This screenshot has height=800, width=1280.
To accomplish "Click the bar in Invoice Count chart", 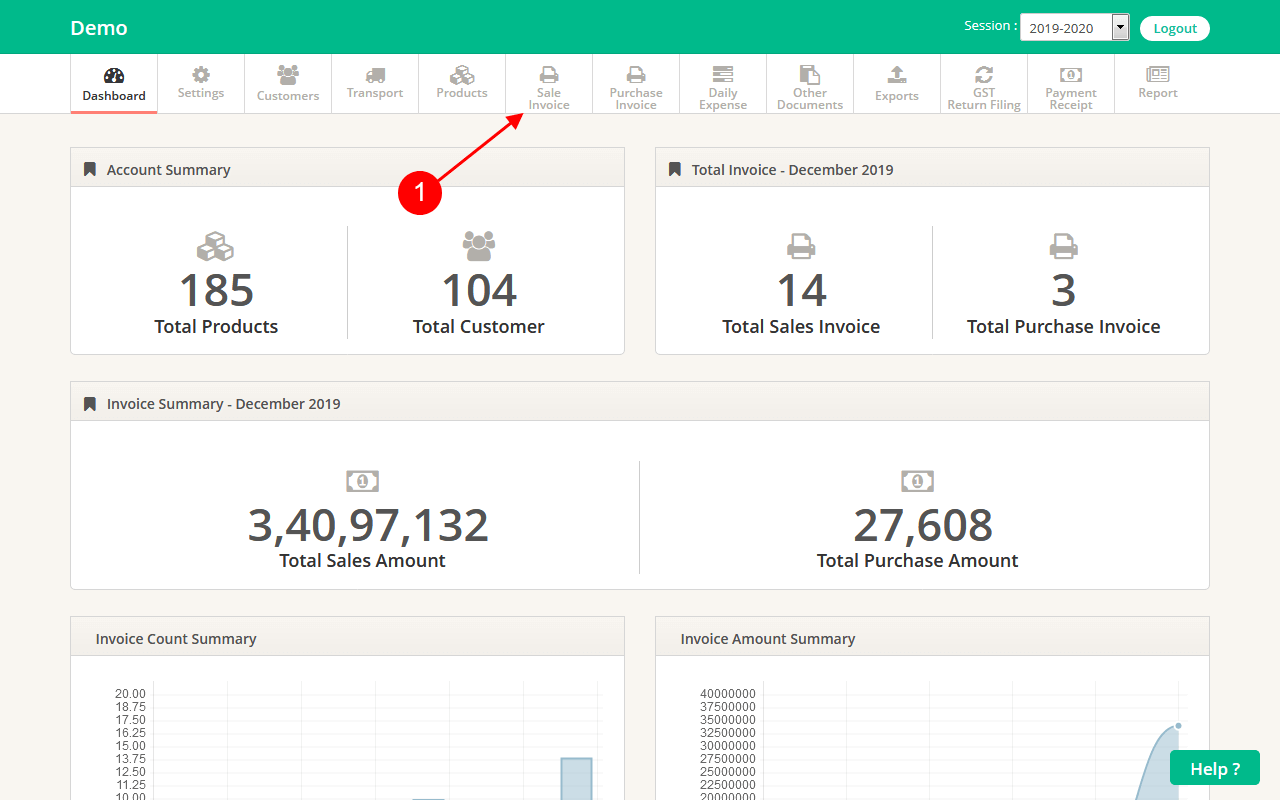I will click(576, 780).
